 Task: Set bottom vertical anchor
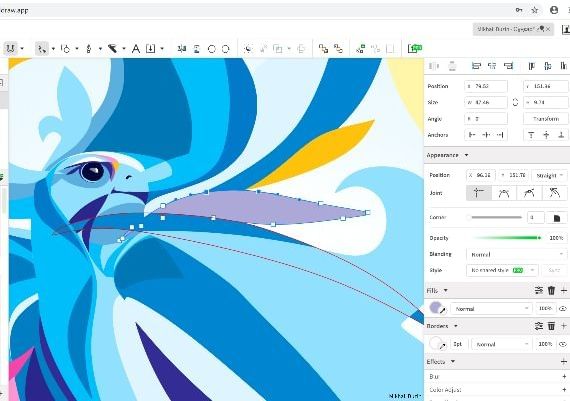point(561,135)
